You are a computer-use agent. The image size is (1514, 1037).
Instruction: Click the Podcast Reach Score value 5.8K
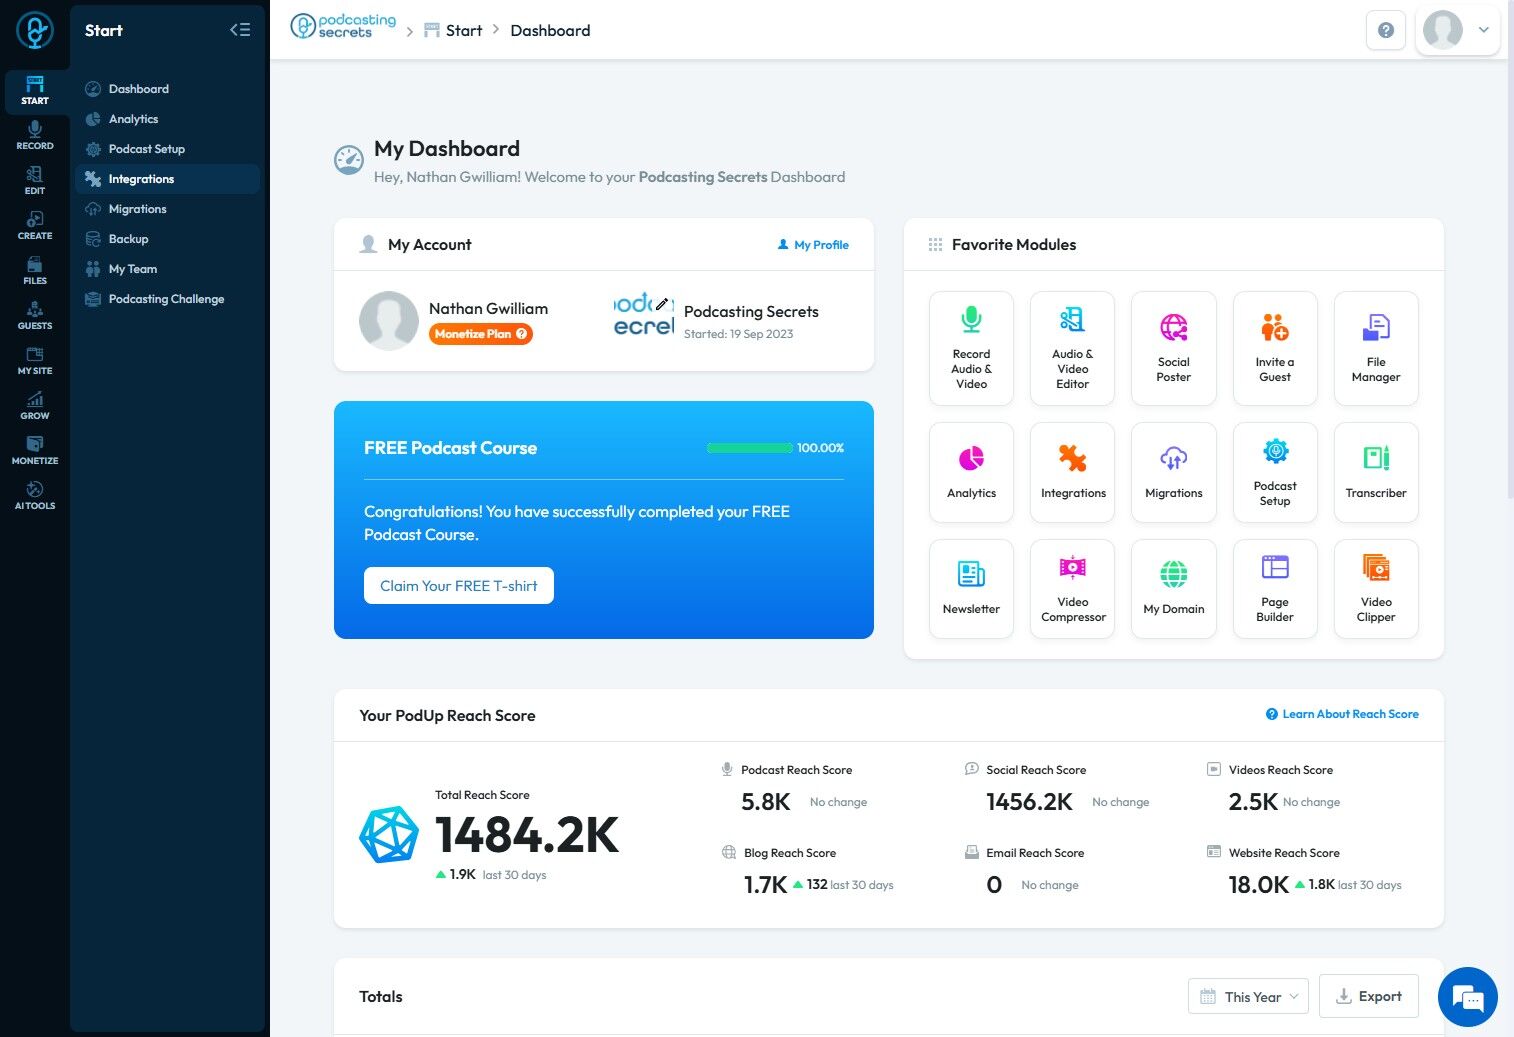click(766, 802)
